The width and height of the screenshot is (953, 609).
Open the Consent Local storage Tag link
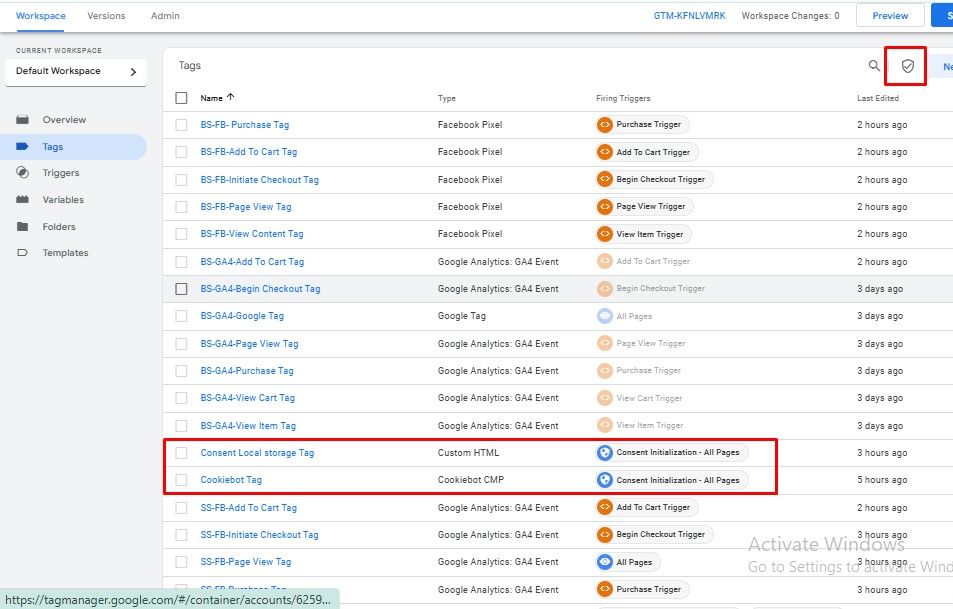click(x=257, y=453)
